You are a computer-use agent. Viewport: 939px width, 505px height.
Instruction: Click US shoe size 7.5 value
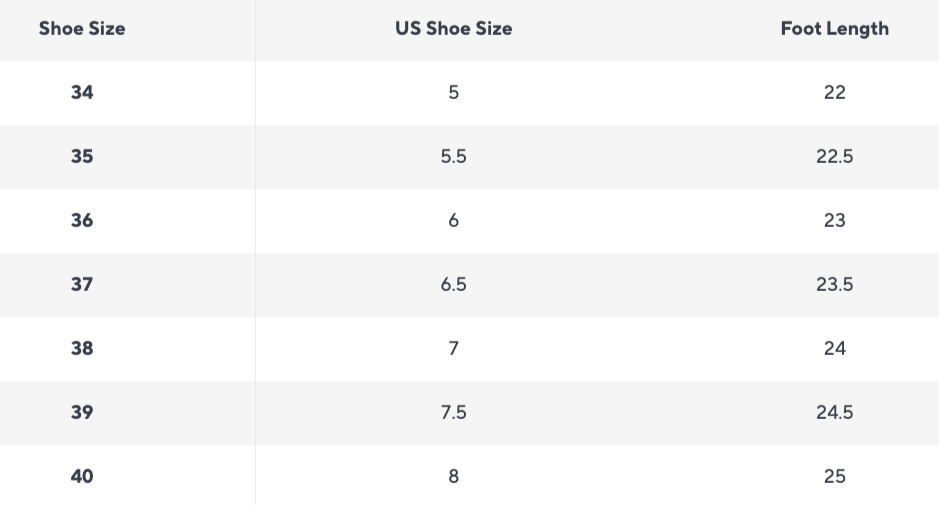pyautogui.click(x=453, y=412)
